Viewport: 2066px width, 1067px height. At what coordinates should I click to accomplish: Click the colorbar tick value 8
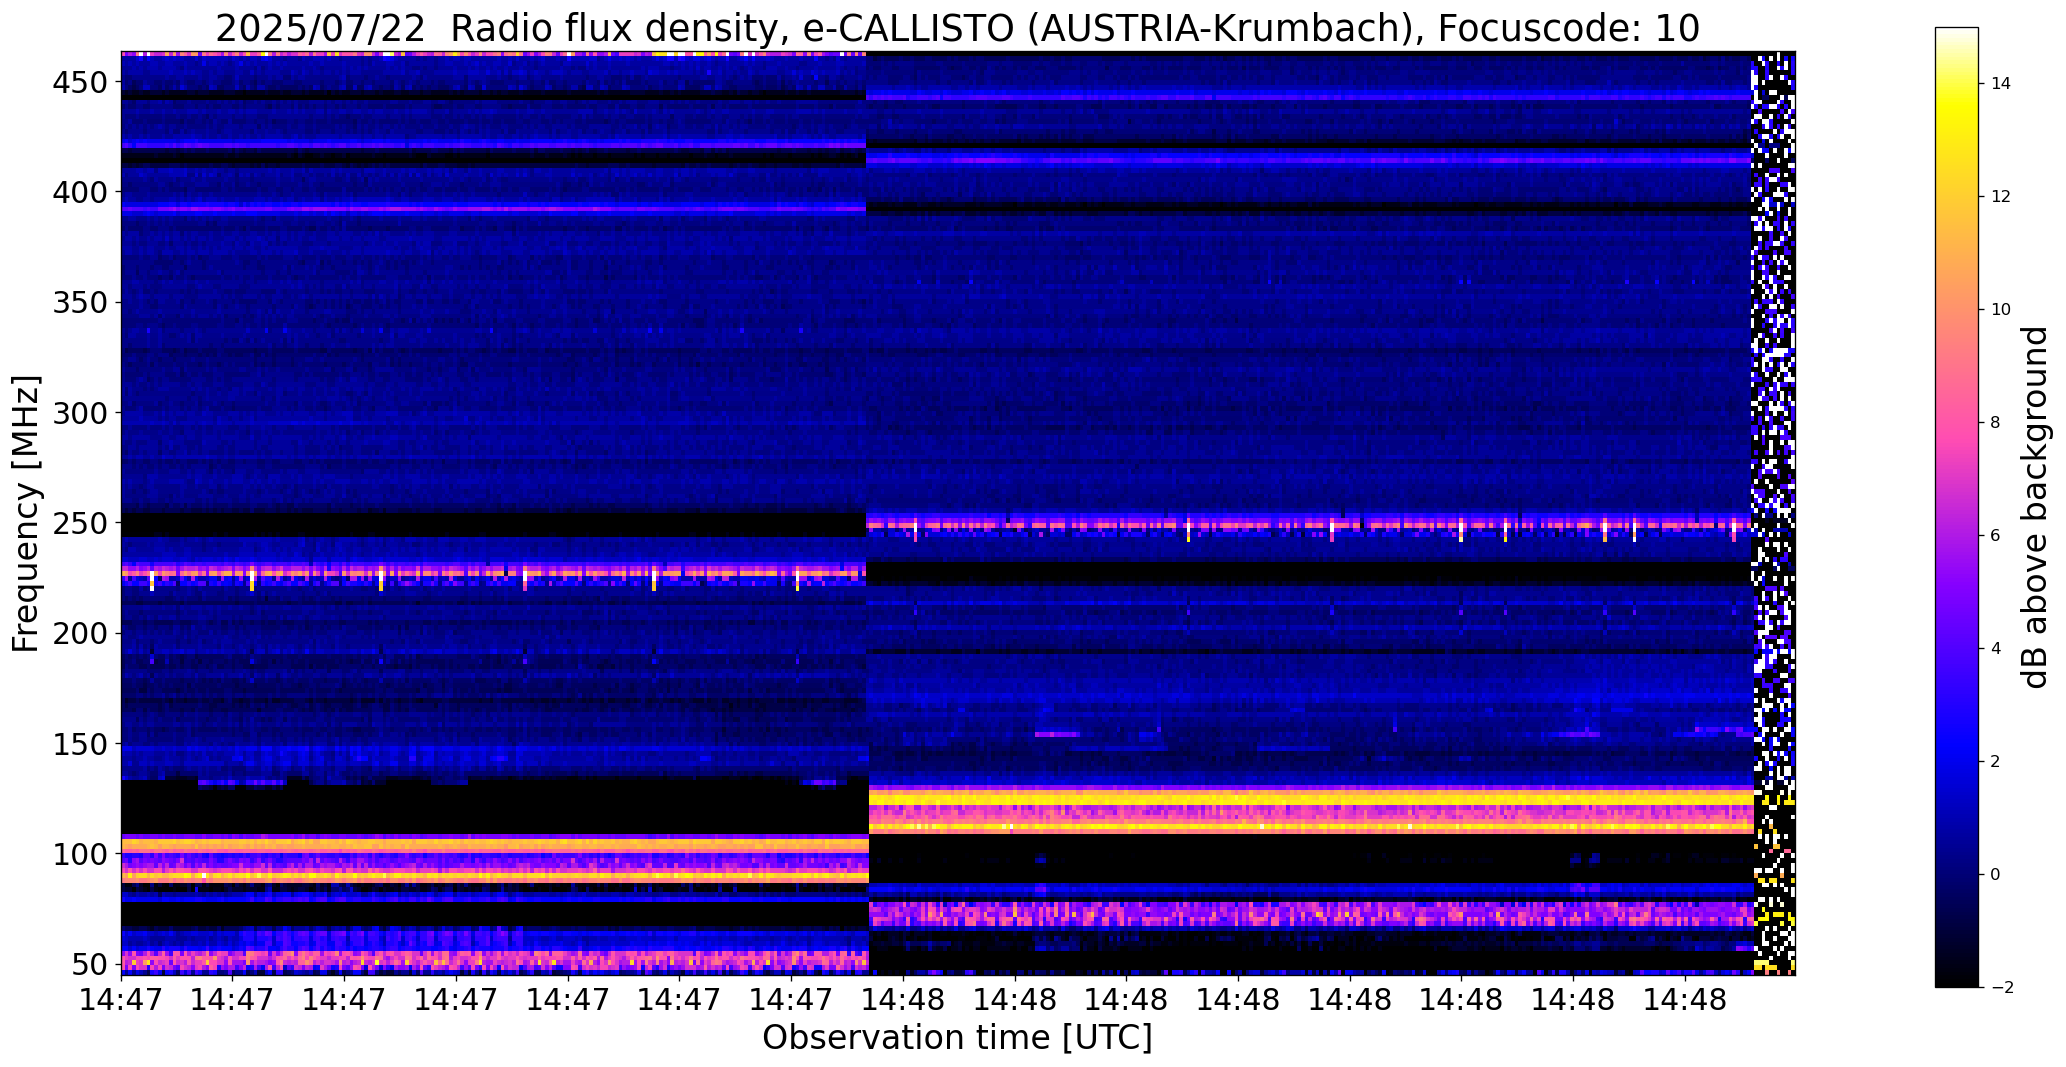pos(1996,423)
